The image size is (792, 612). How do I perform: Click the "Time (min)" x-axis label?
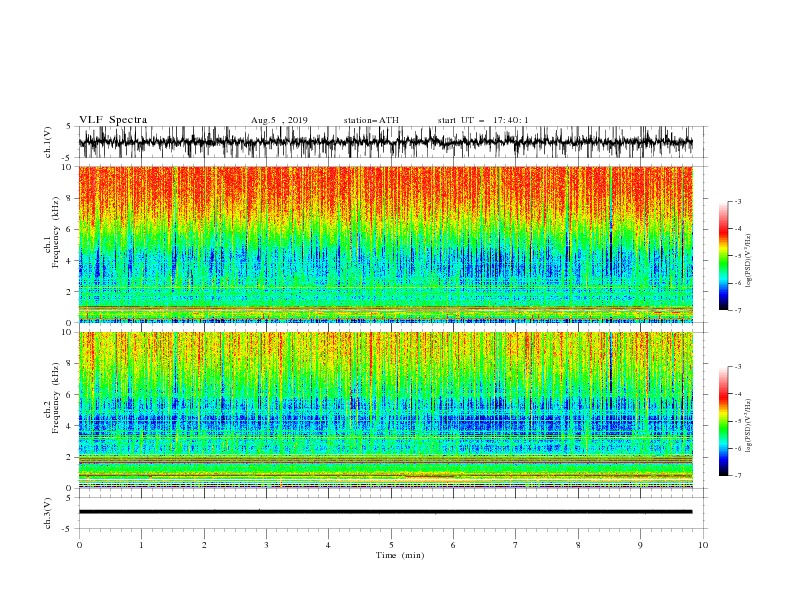click(x=400, y=555)
